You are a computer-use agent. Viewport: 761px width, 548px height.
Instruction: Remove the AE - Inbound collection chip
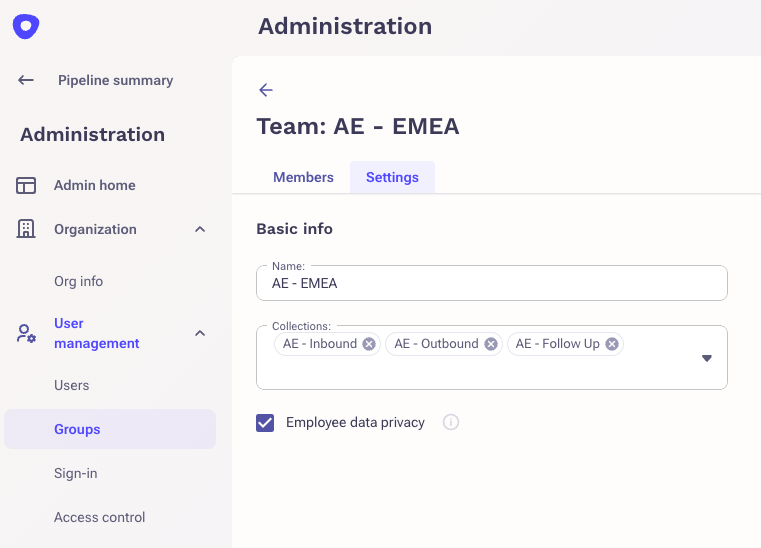pyautogui.click(x=369, y=344)
